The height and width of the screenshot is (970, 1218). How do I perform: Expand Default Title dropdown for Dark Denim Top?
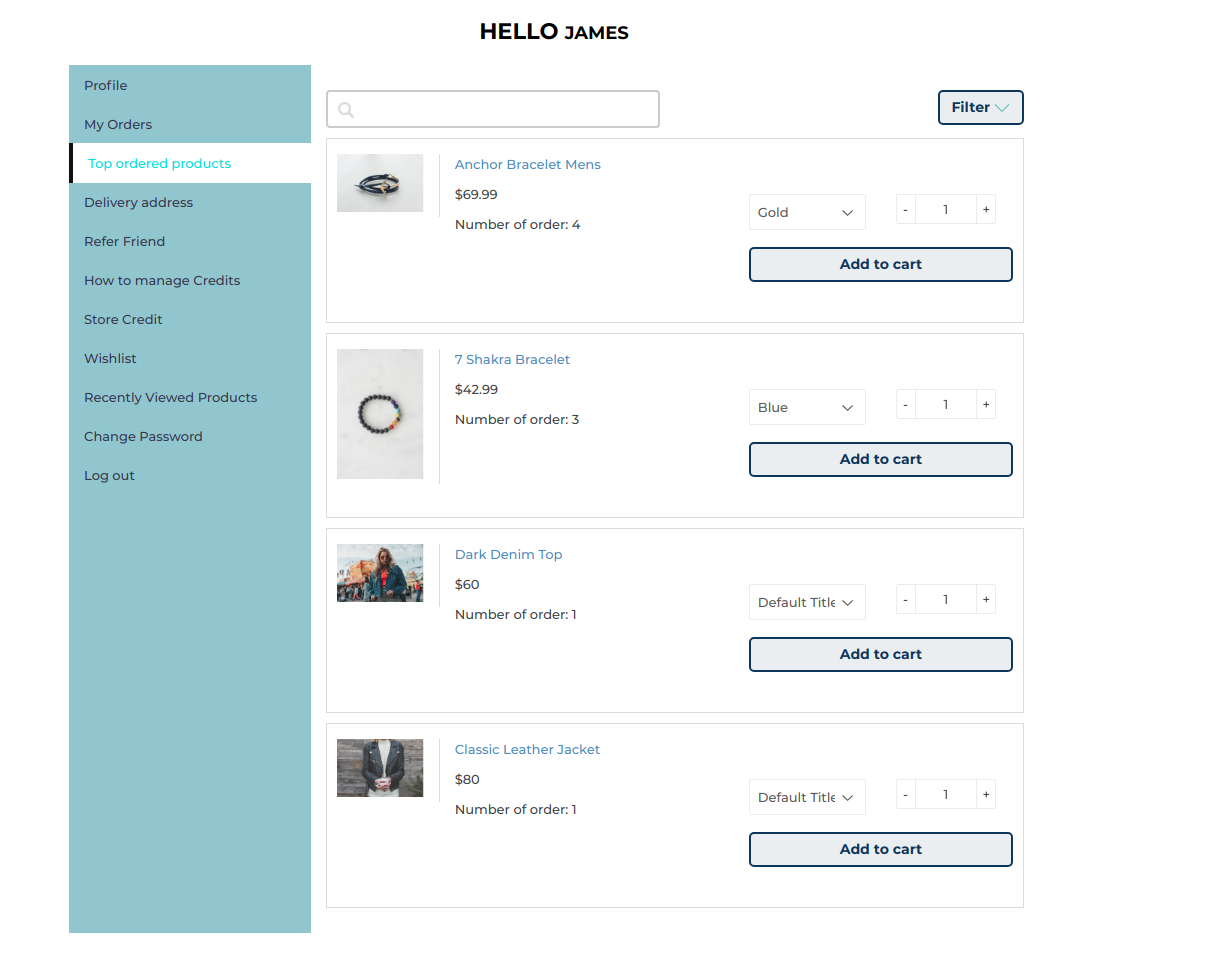coord(806,602)
